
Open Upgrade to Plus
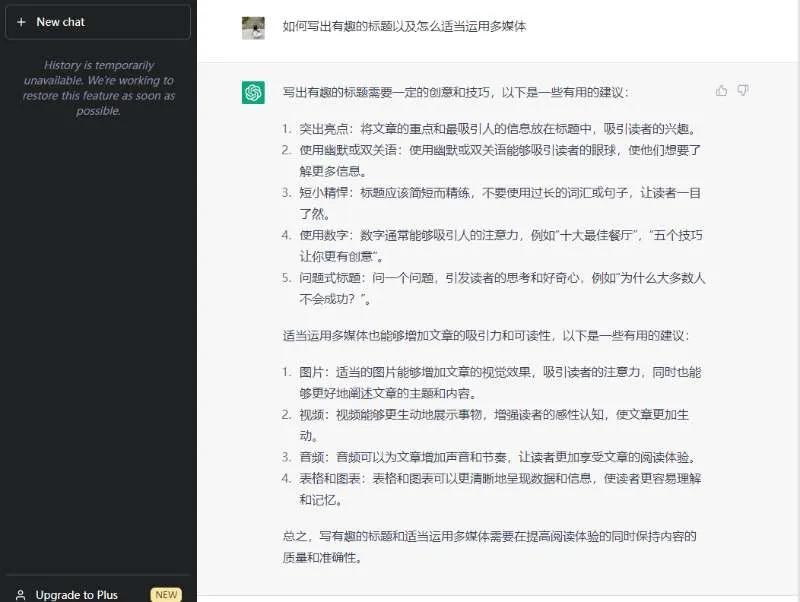pyautogui.click(x=97, y=594)
